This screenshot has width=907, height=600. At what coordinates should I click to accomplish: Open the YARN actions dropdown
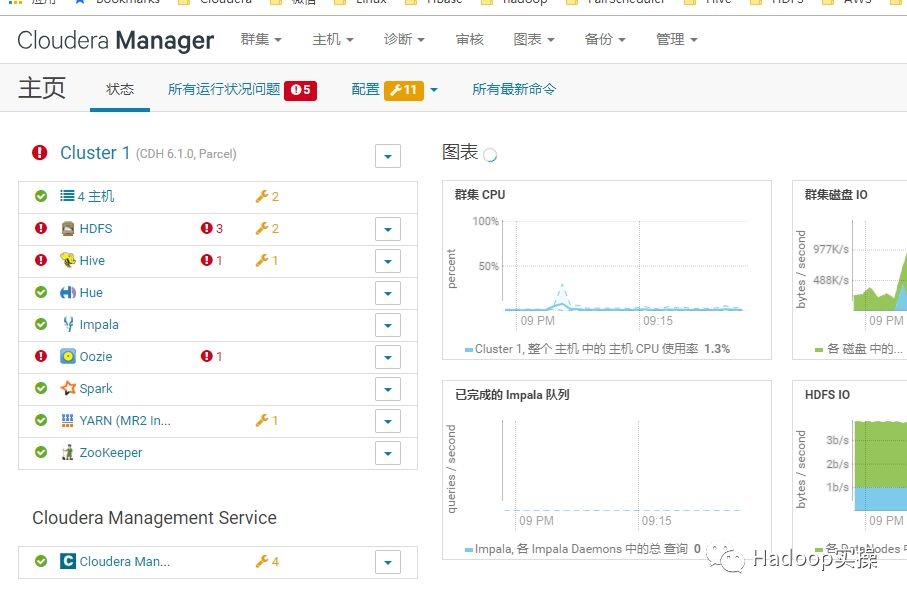pos(388,421)
